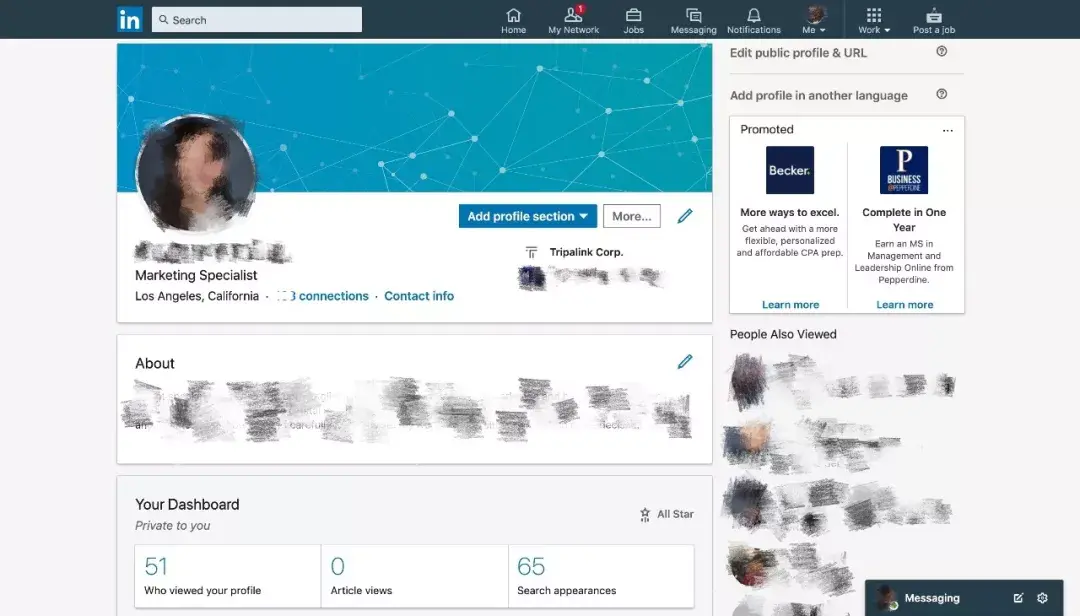Expand the Me profile menu

(x=815, y=20)
